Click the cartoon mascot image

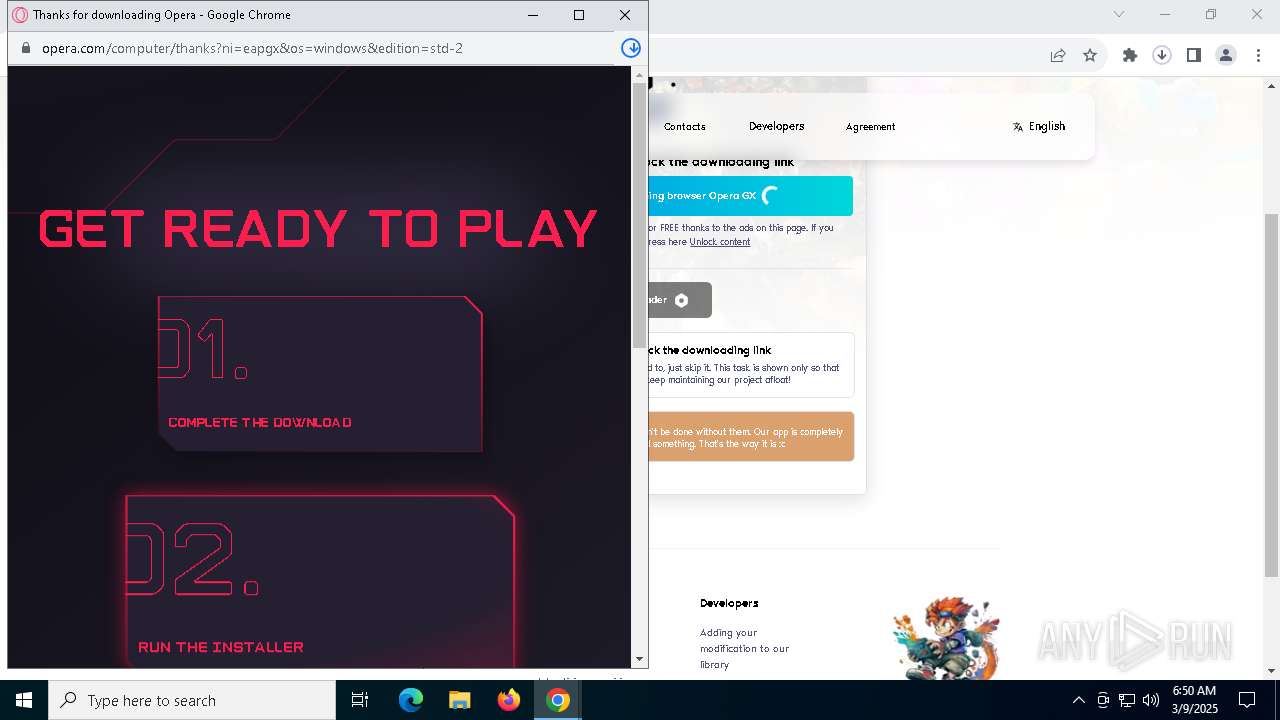pyautogui.click(x=946, y=637)
